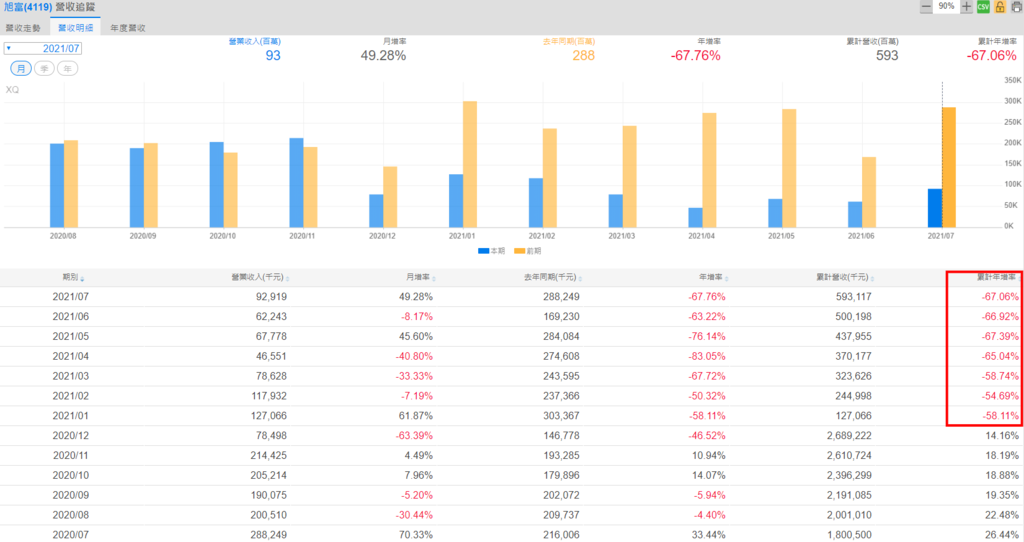
Task: Click revenue value 117,932
Action: click(269, 396)
